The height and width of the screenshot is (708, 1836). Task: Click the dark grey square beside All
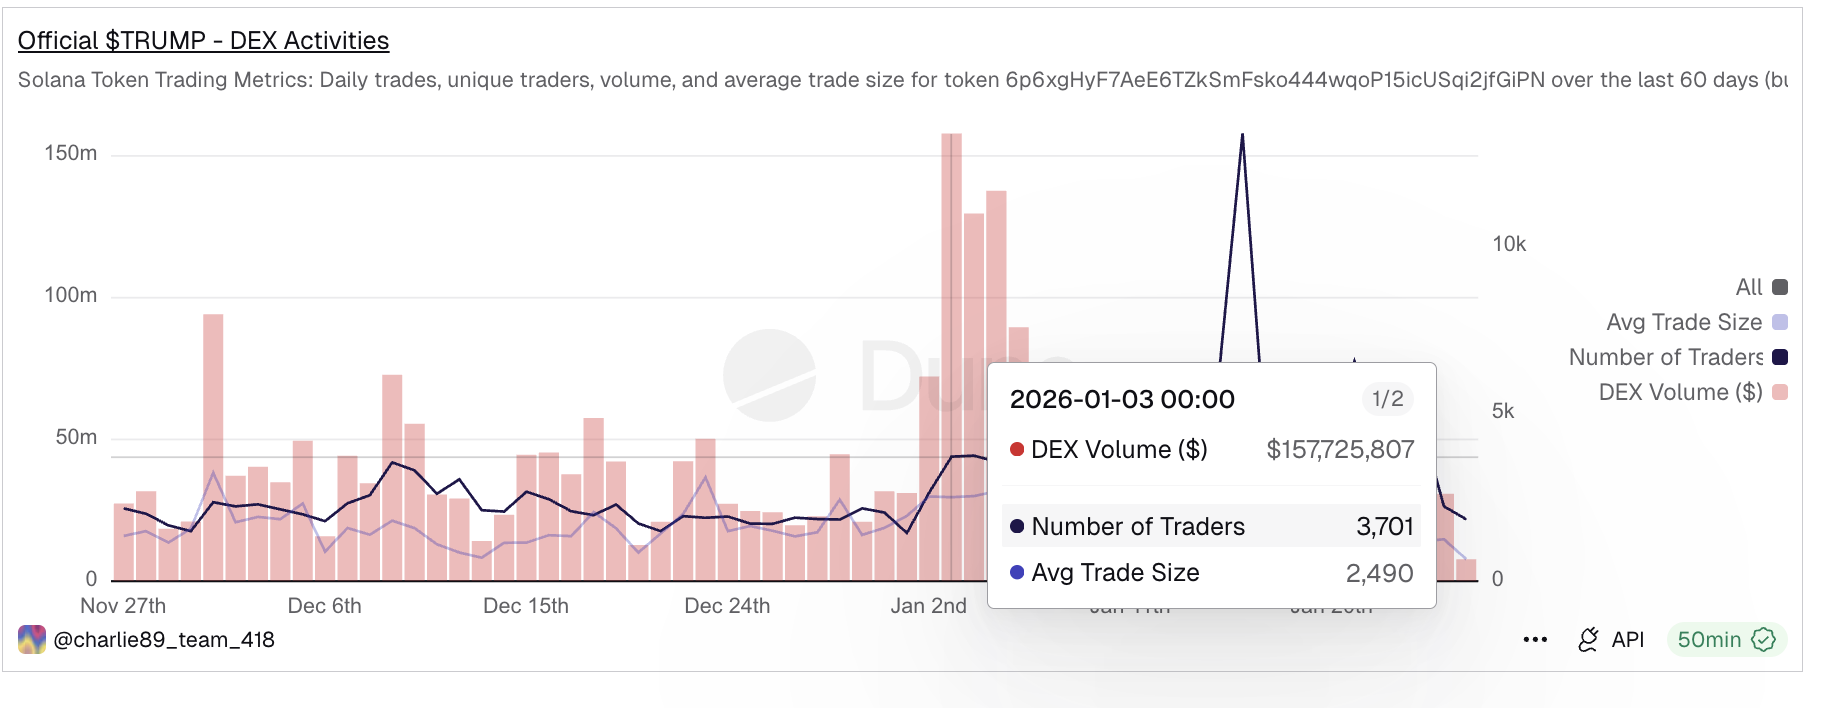1780,287
